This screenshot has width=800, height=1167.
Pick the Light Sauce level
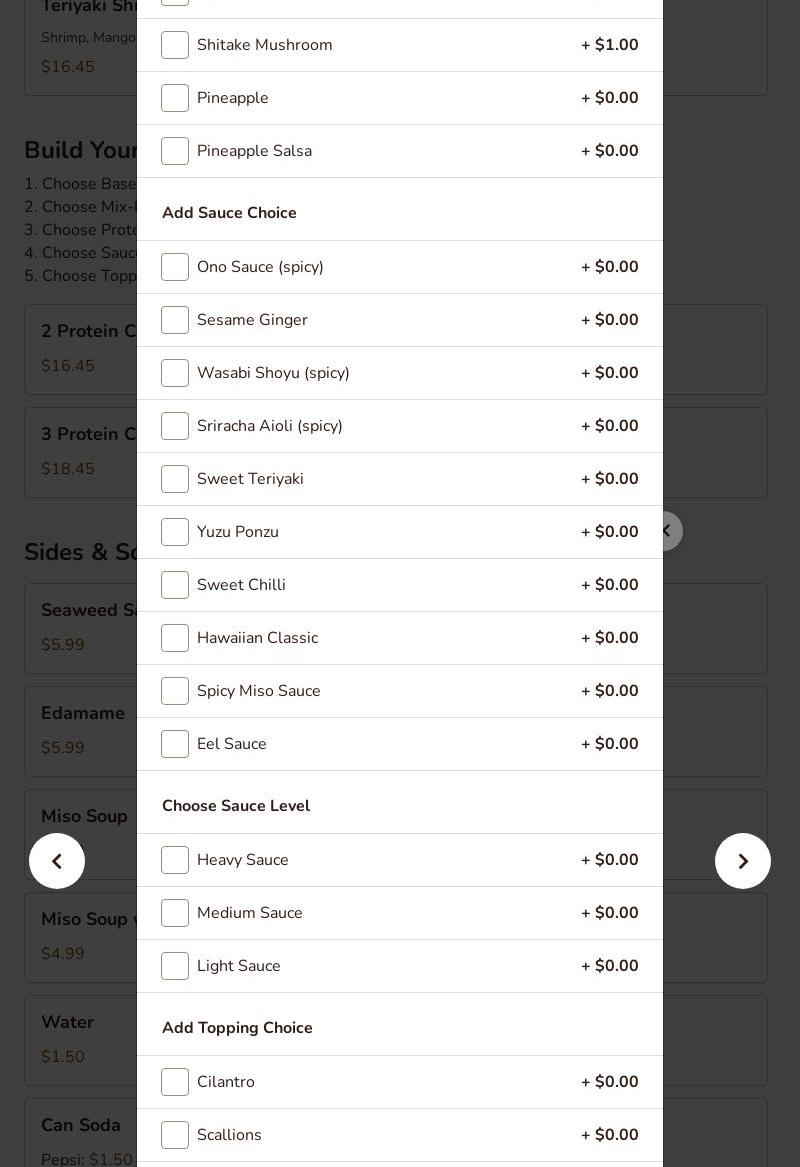click(x=175, y=966)
